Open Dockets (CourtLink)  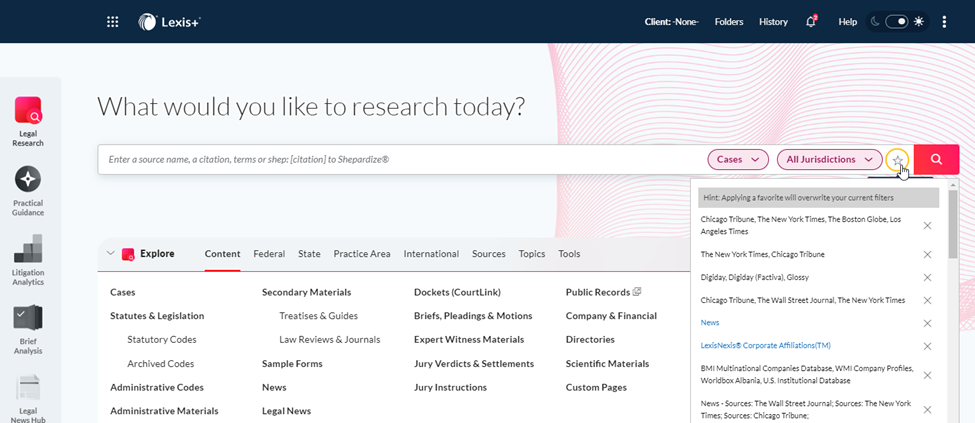tap(457, 292)
